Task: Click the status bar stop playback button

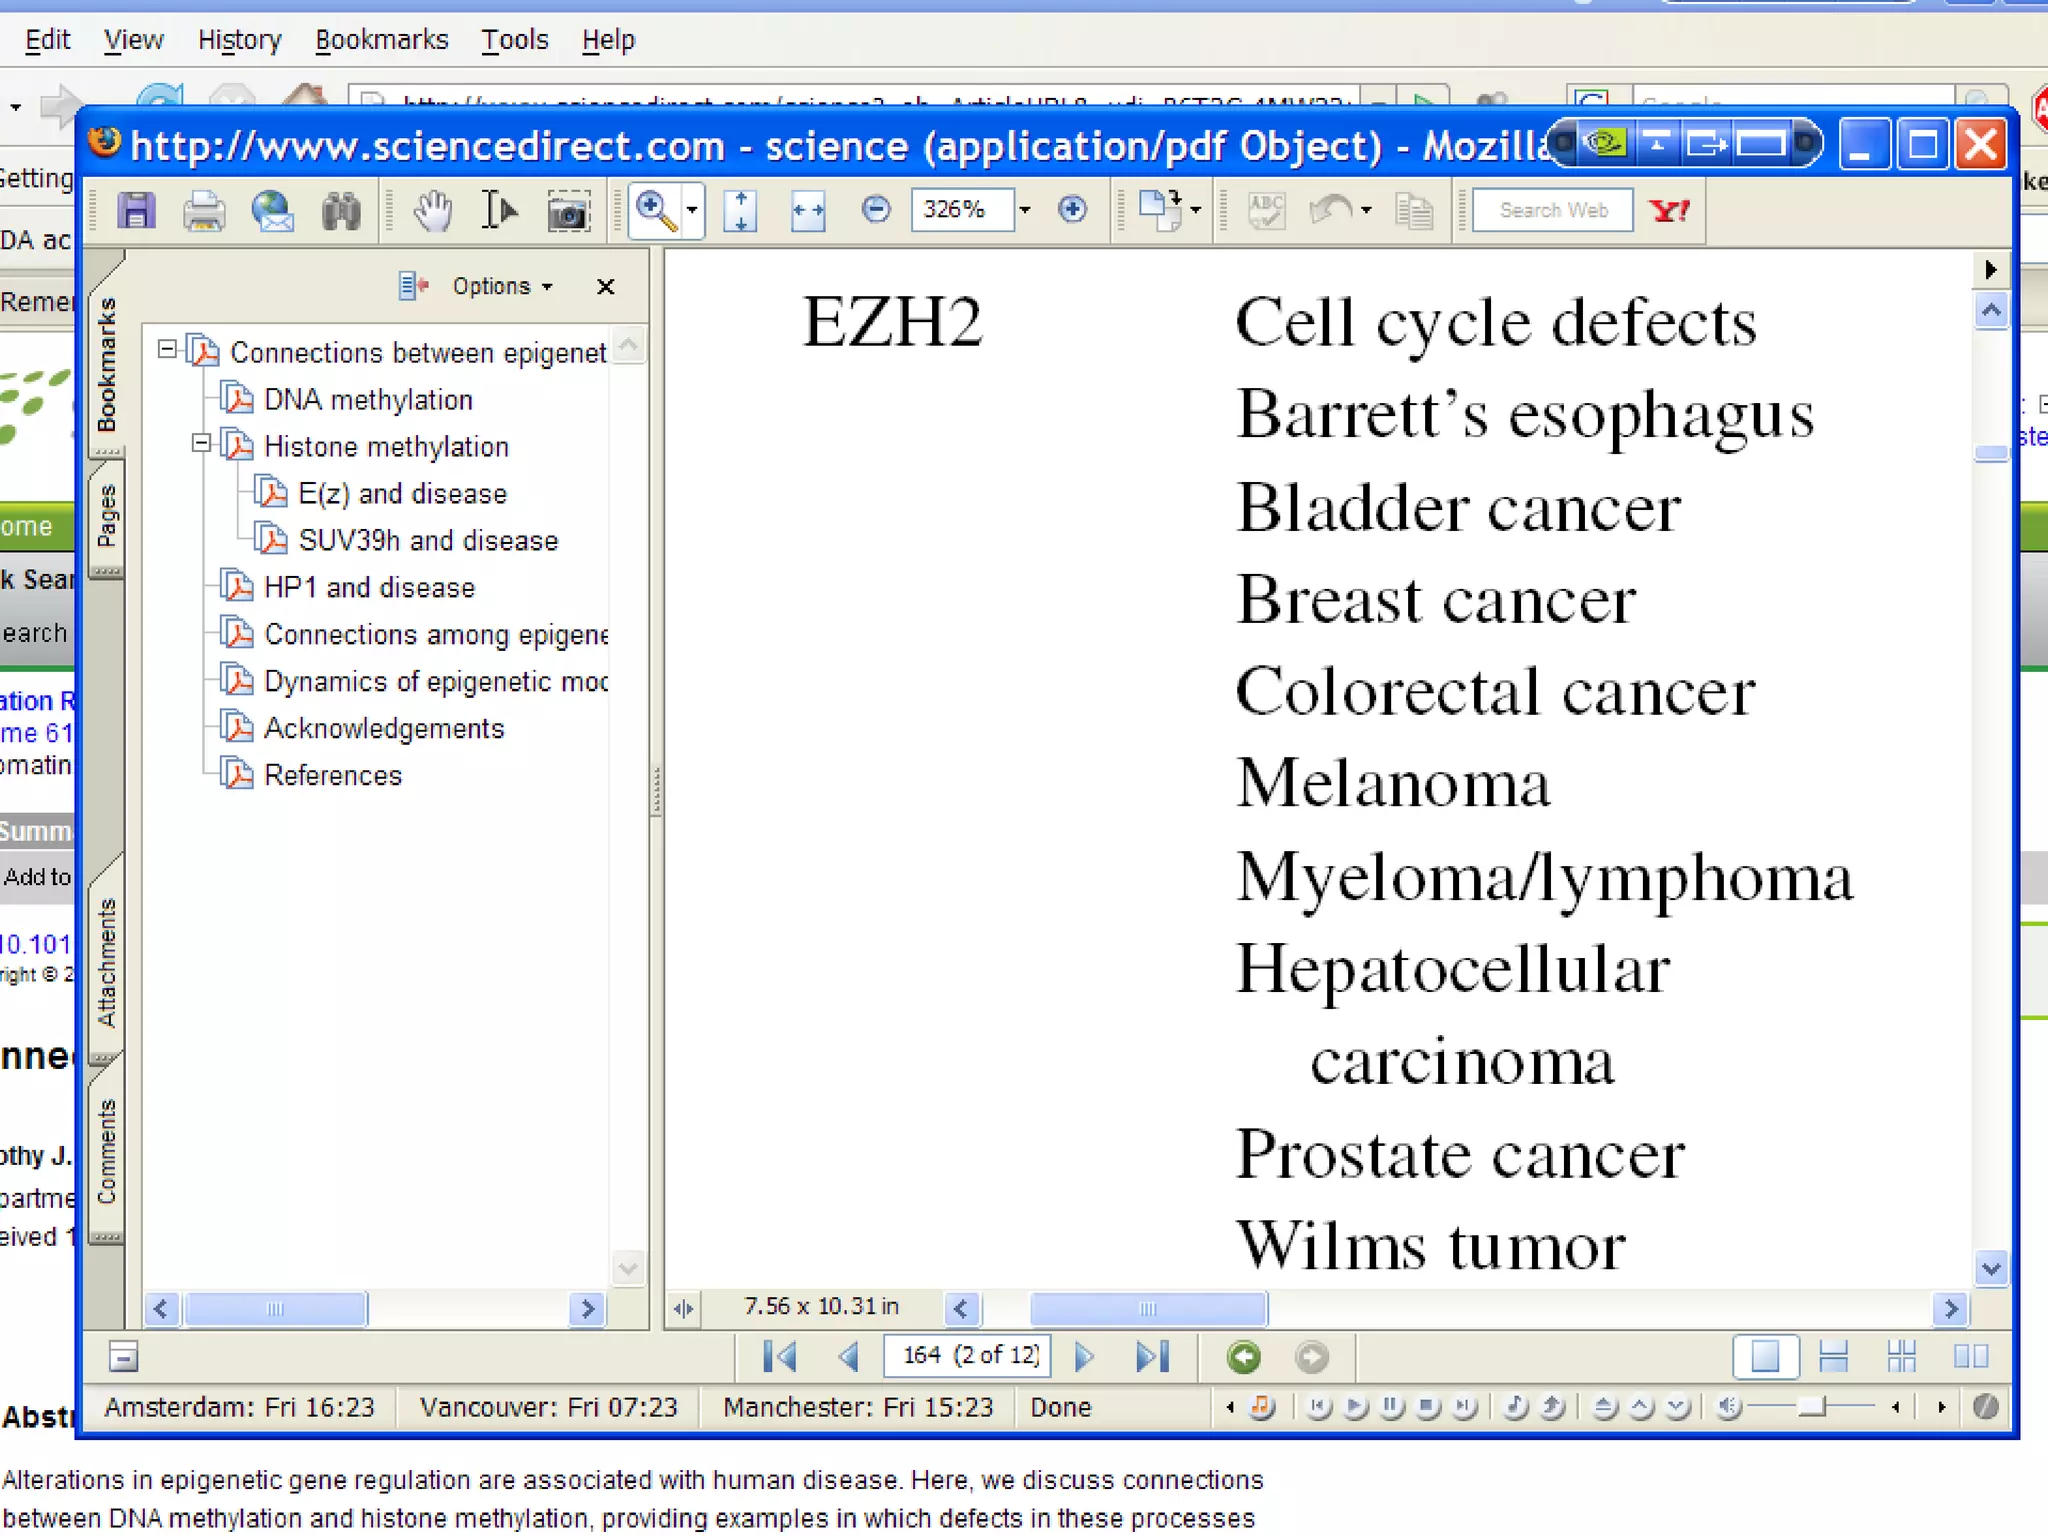Action: (1428, 1407)
